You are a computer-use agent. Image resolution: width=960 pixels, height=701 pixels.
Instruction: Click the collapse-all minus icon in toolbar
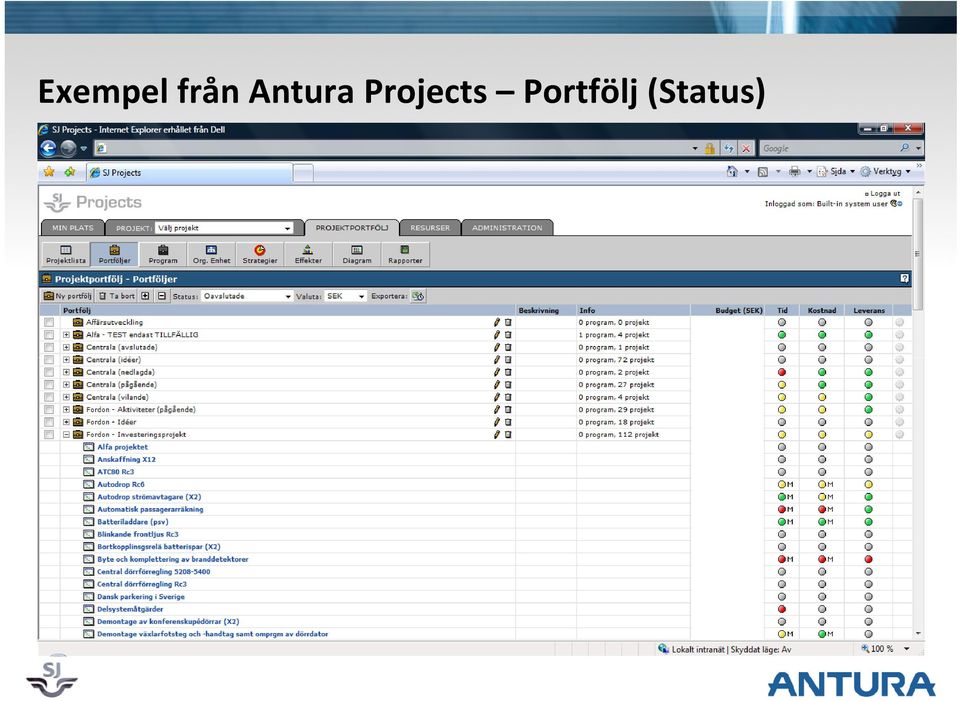tap(162, 296)
